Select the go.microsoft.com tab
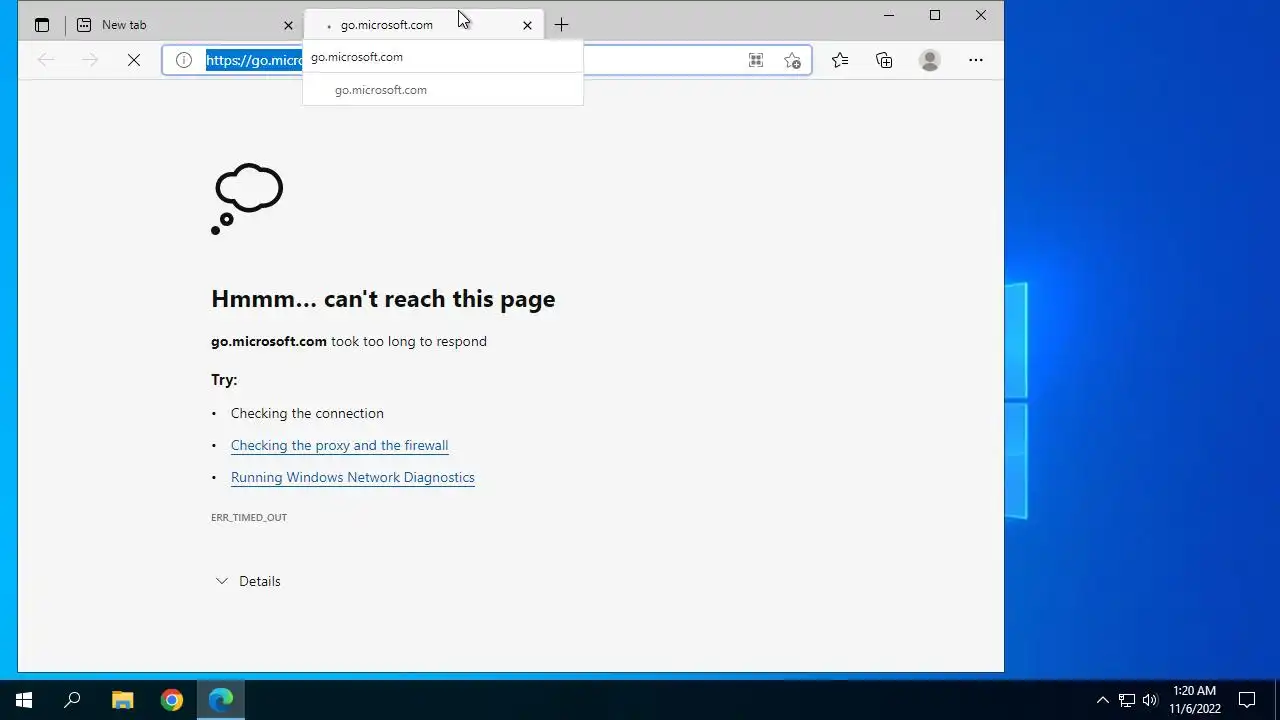Viewport: 1280px width, 720px height. point(424,25)
